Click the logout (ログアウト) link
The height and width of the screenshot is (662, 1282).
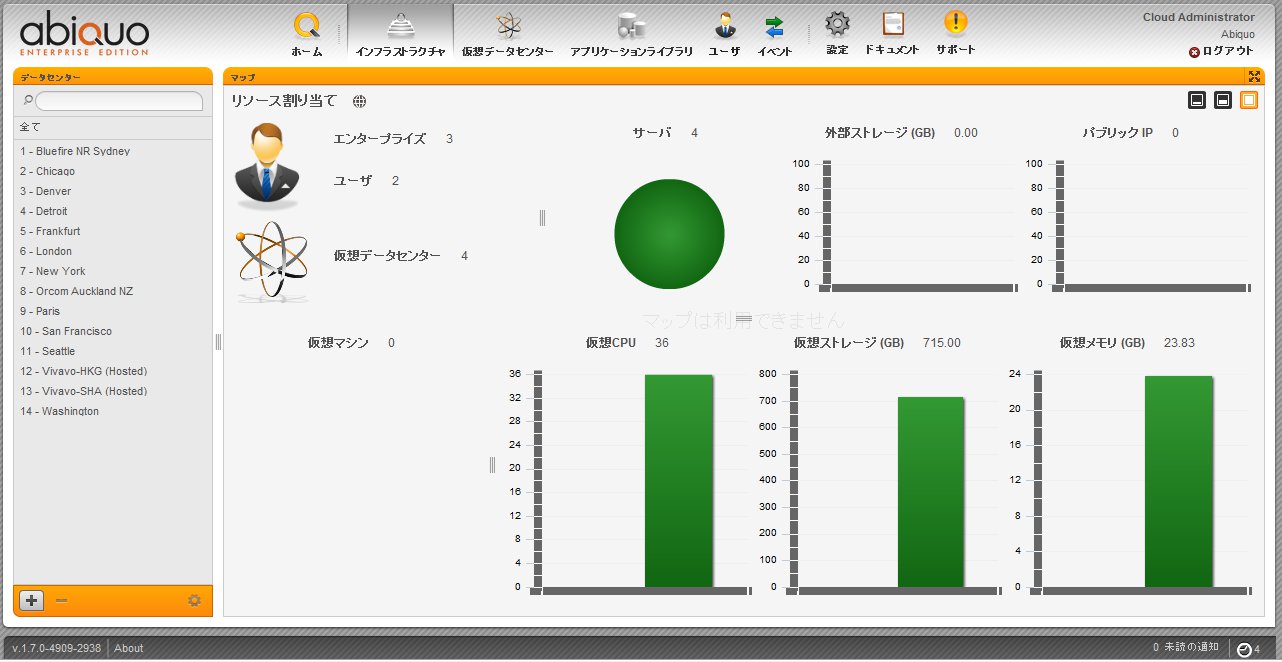click(1220, 51)
